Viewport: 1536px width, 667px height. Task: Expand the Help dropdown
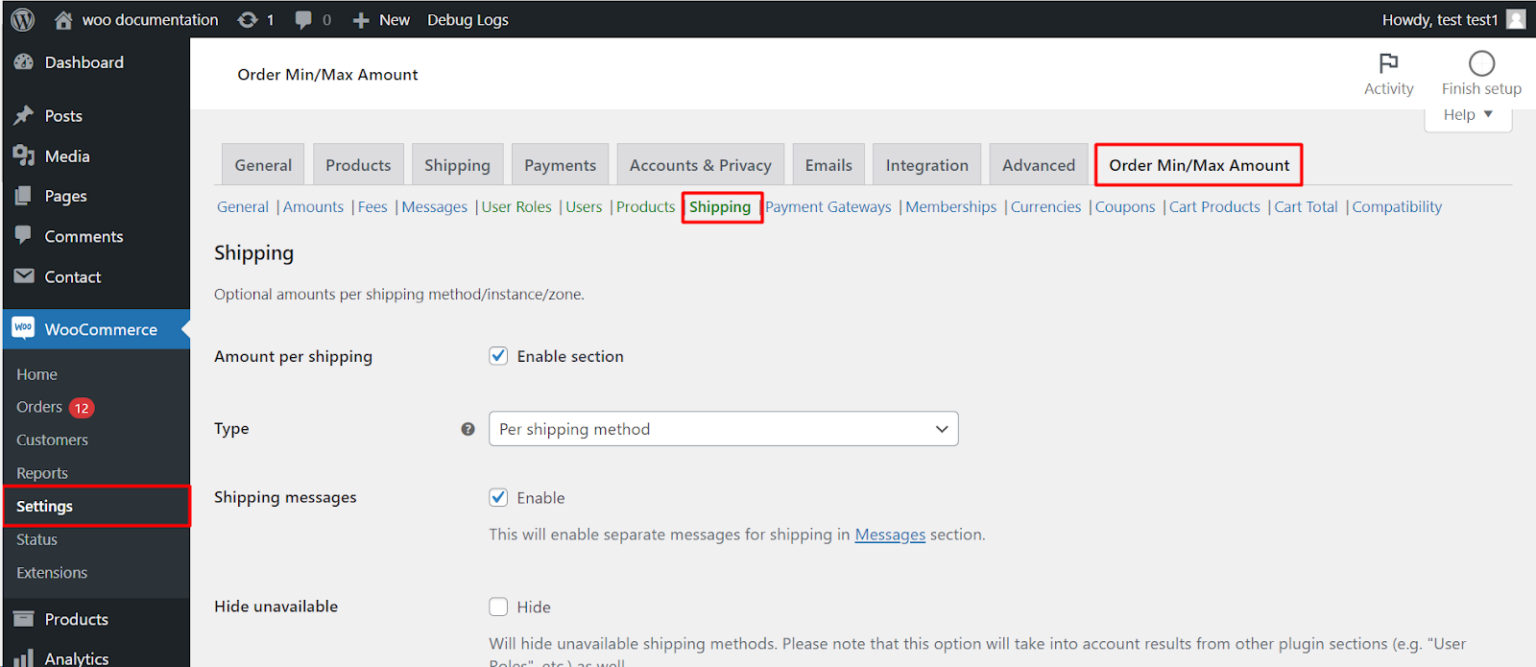click(x=1466, y=114)
